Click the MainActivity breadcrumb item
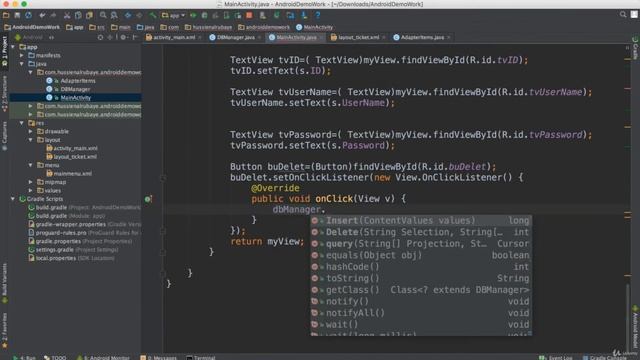 [x=314, y=27]
